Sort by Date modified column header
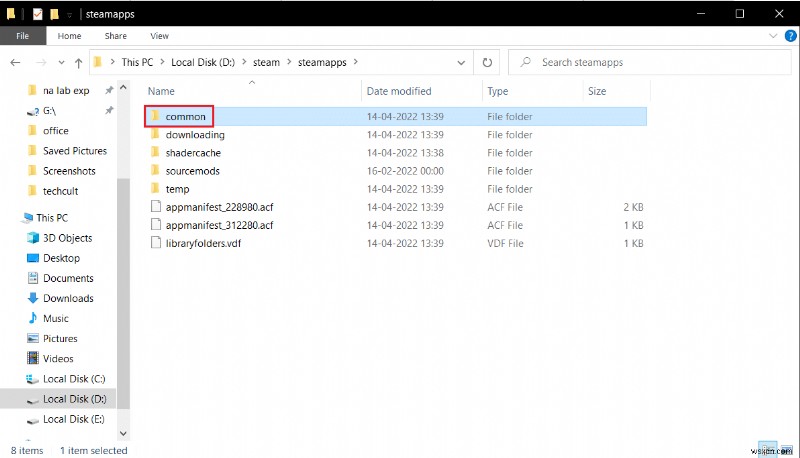 tap(399, 91)
